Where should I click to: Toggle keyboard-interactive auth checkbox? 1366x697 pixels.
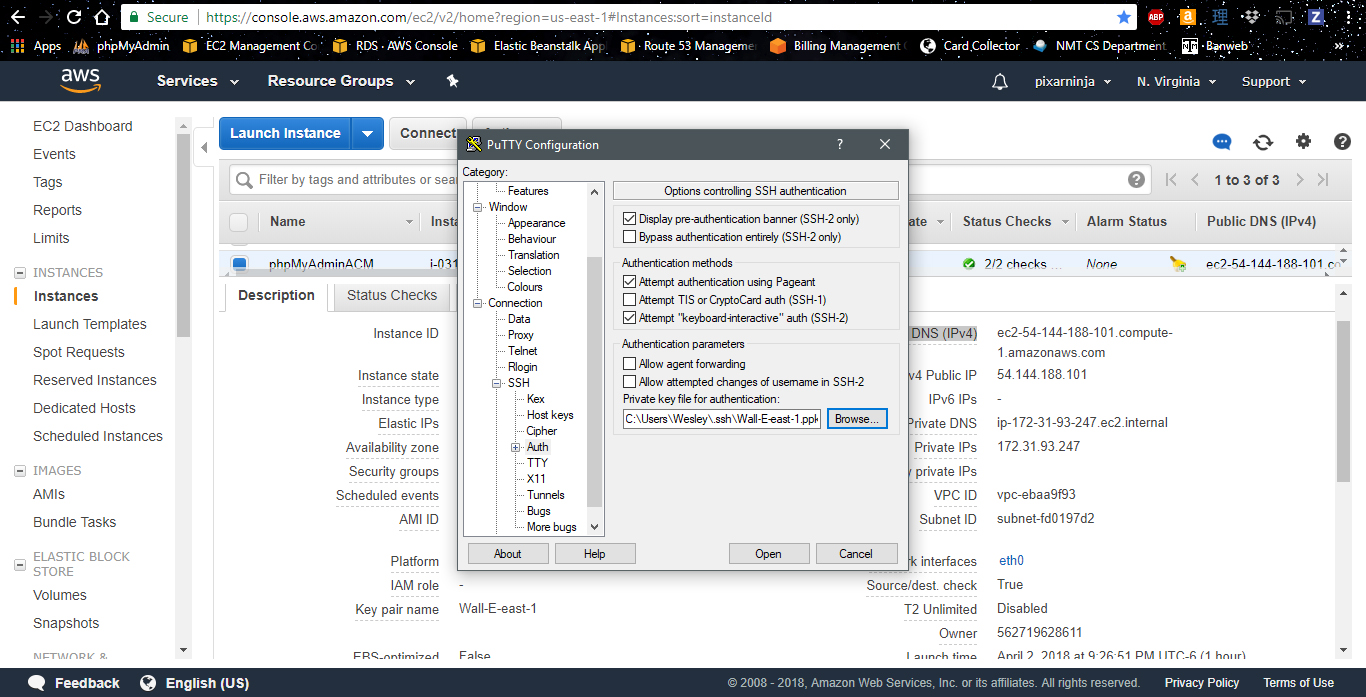click(x=629, y=318)
